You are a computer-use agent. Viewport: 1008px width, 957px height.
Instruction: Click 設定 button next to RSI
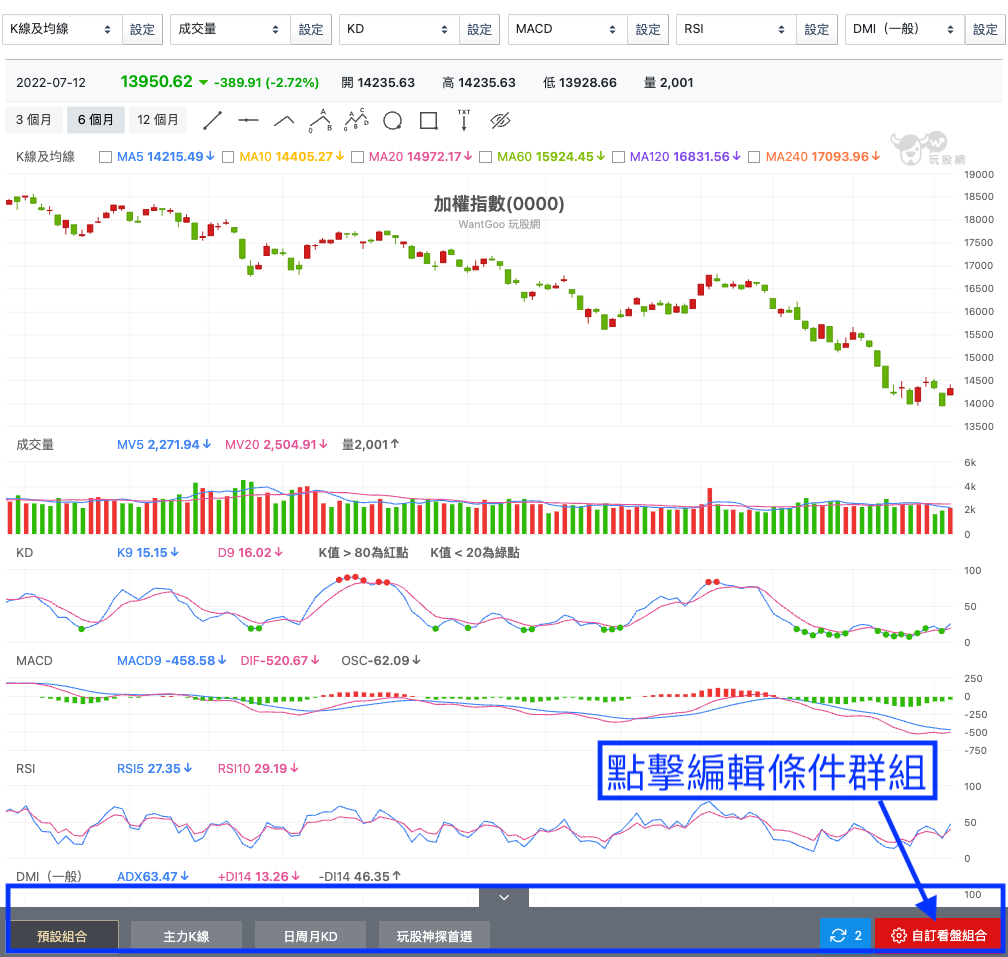(x=817, y=29)
